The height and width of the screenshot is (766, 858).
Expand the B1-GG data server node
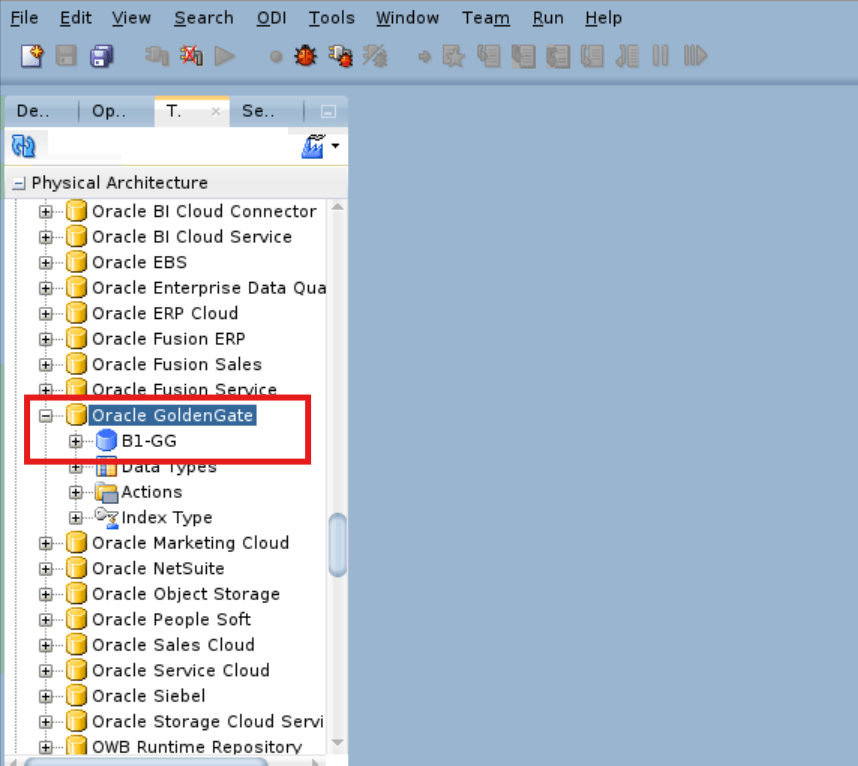click(75, 440)
